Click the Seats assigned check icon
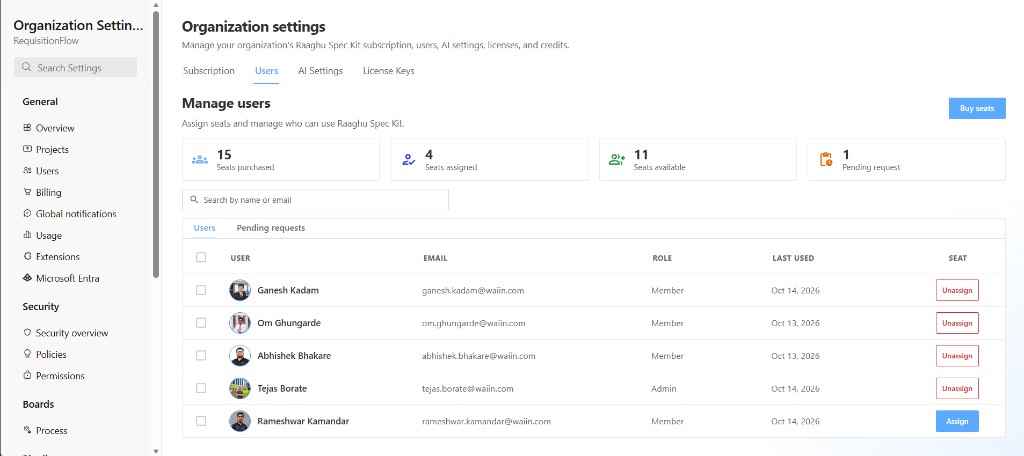 coord(409,159)
